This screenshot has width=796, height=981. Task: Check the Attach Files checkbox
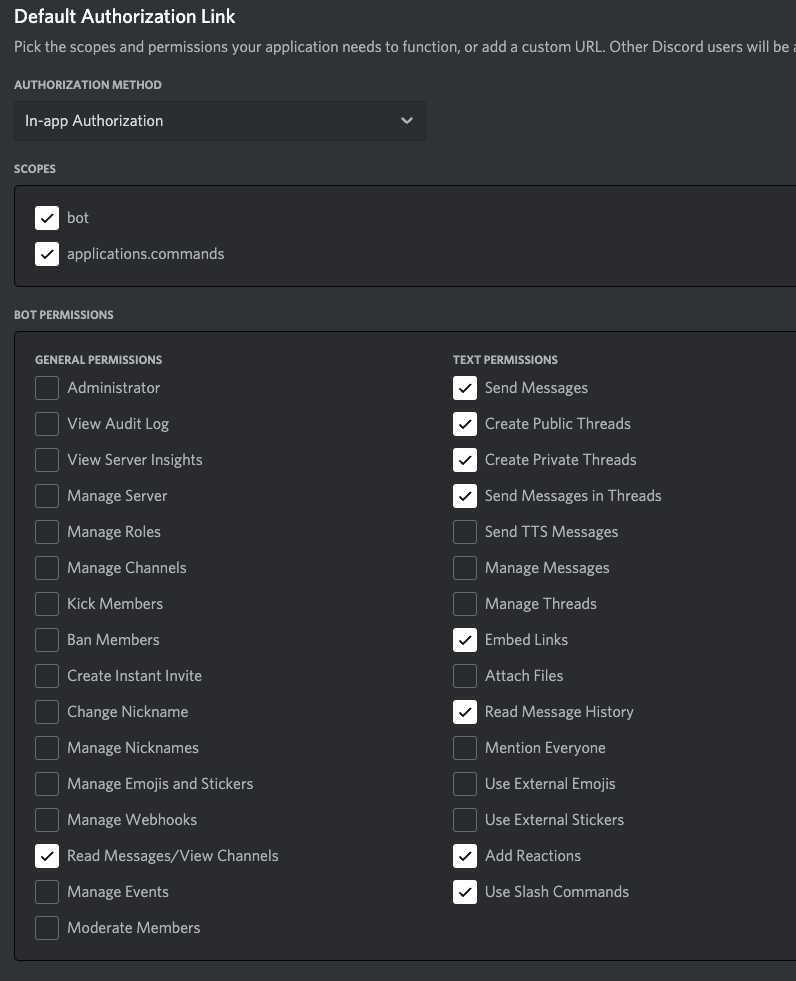(465, 676)
